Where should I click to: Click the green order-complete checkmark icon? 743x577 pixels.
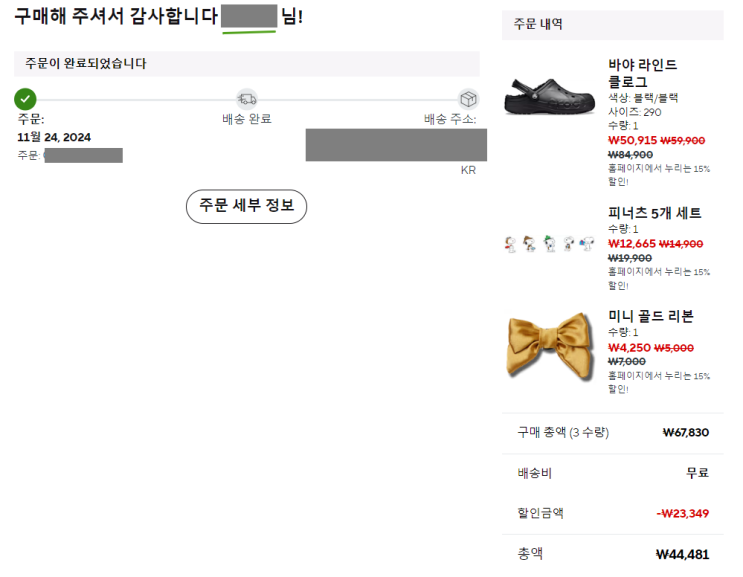pyautogui.click(x=25, y=99)
